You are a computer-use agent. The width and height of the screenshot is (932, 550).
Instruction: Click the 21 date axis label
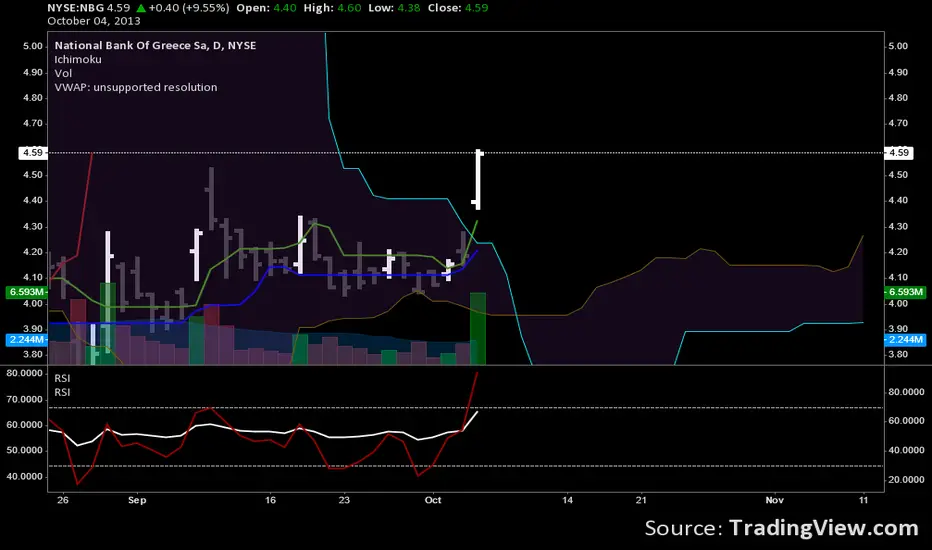pos(641,500)
